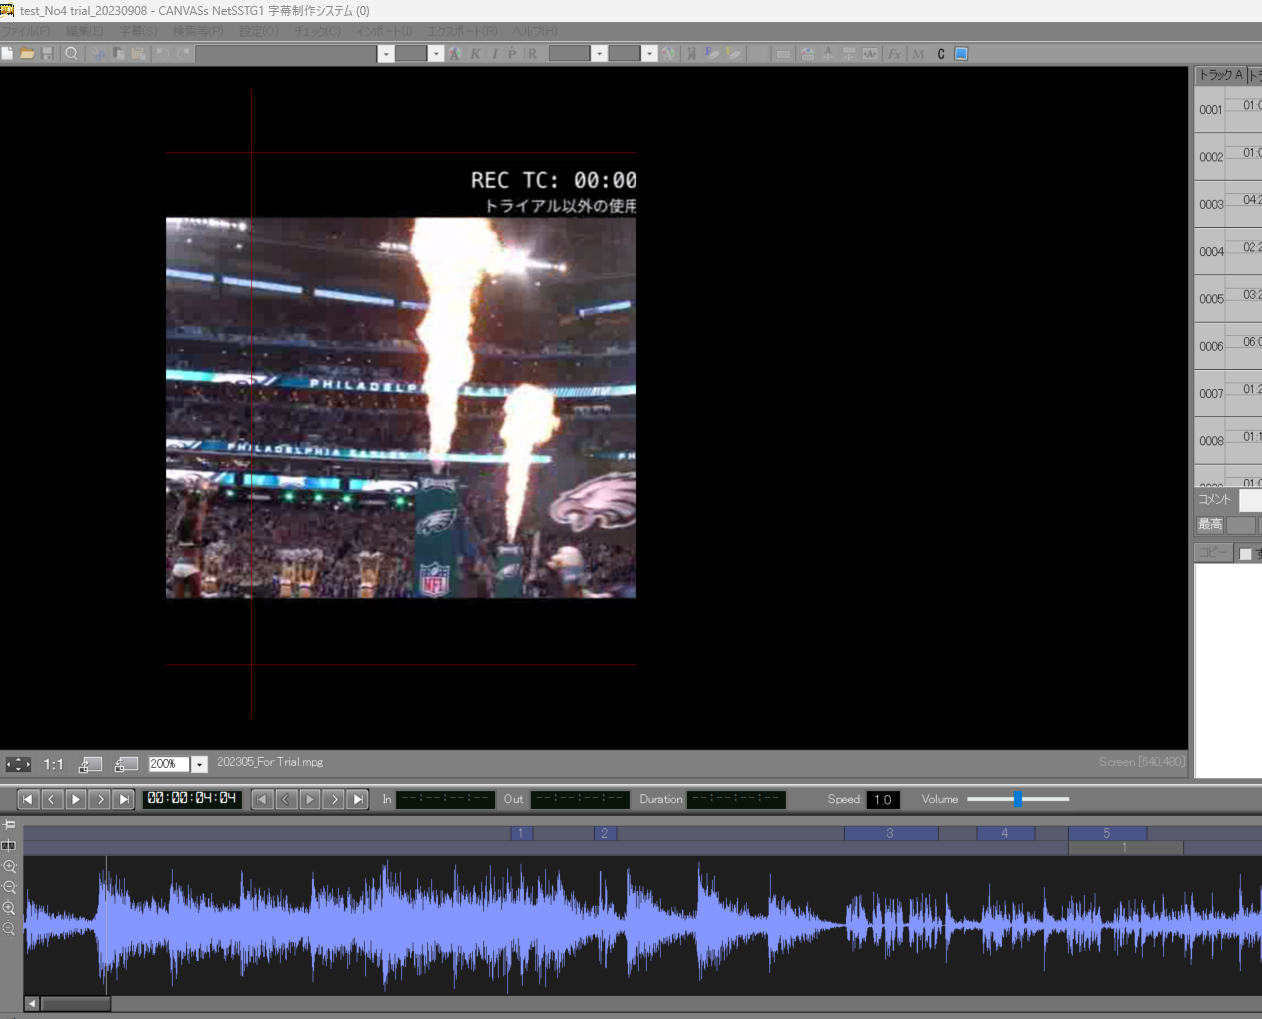Play the video with the main play button
The width and height of the screenshot is (1262, 1019).
point(75,799)
